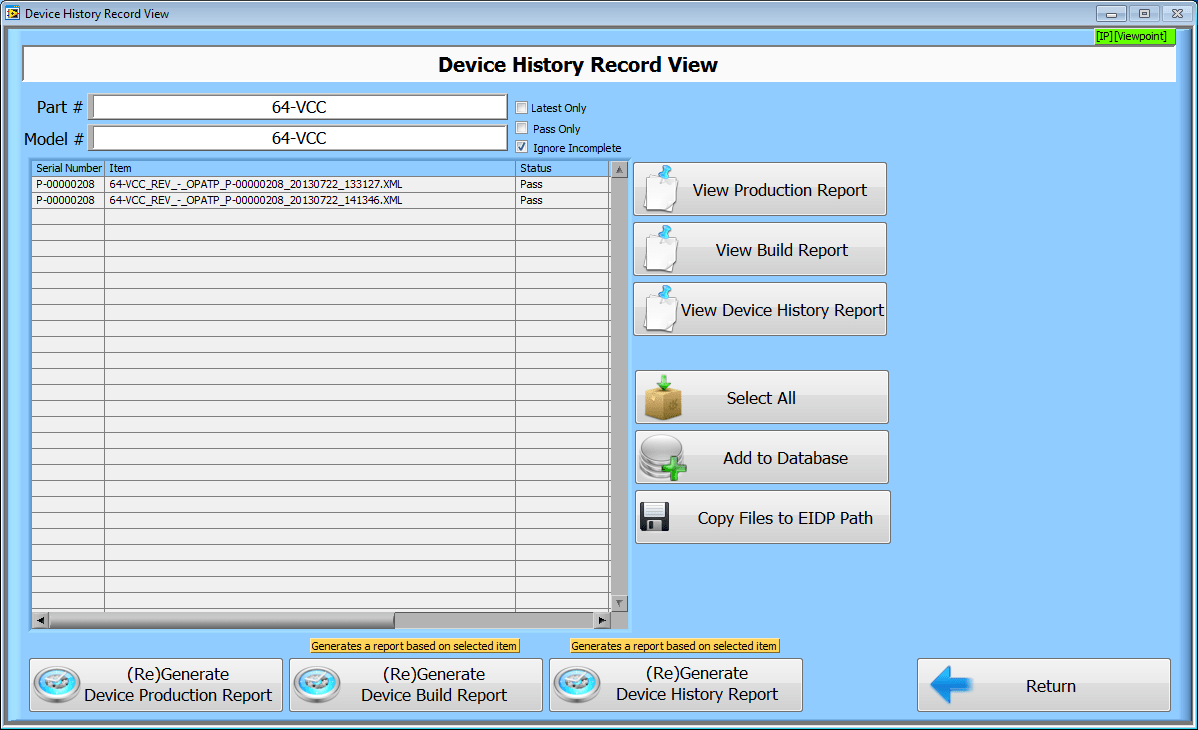Click the down arrow of the vertical scrollbar
Image resolution: width=1198 pixels, height=730 pixels.
pos(618,603)
